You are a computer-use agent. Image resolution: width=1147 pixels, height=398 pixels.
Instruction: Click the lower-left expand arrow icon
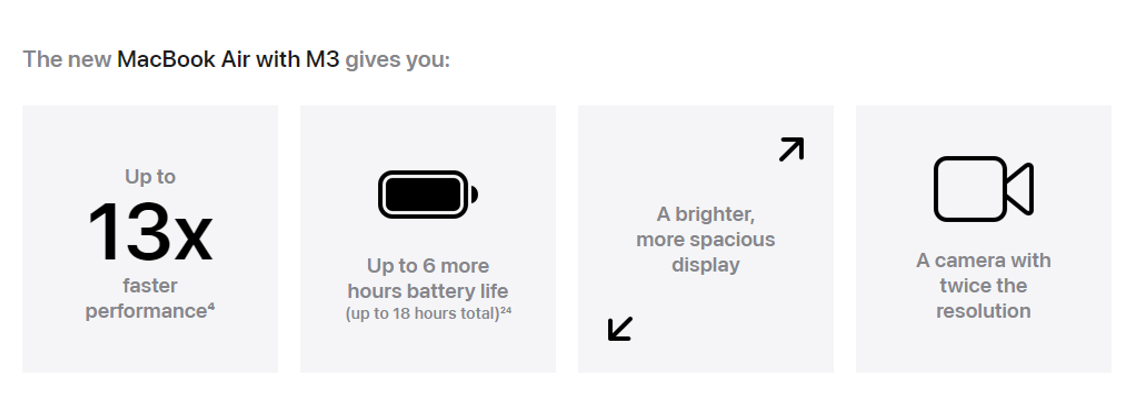coord(620,328)
